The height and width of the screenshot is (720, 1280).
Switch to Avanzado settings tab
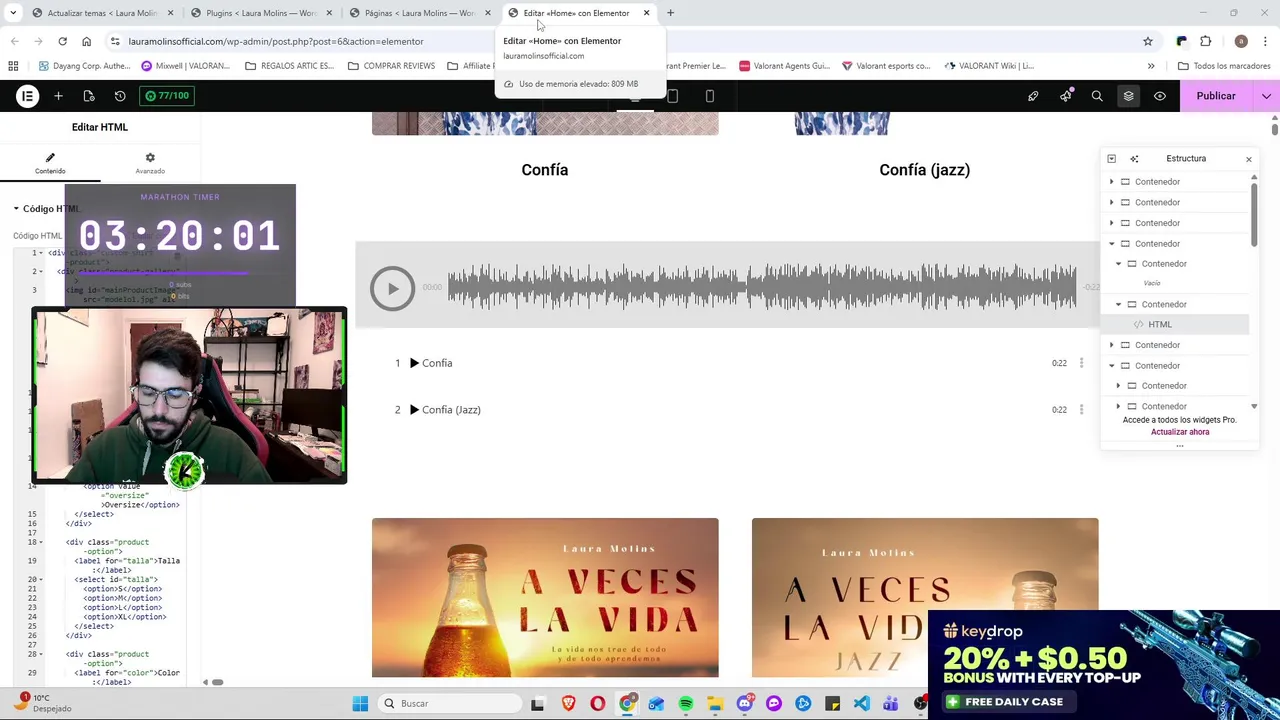coord(150,163)
